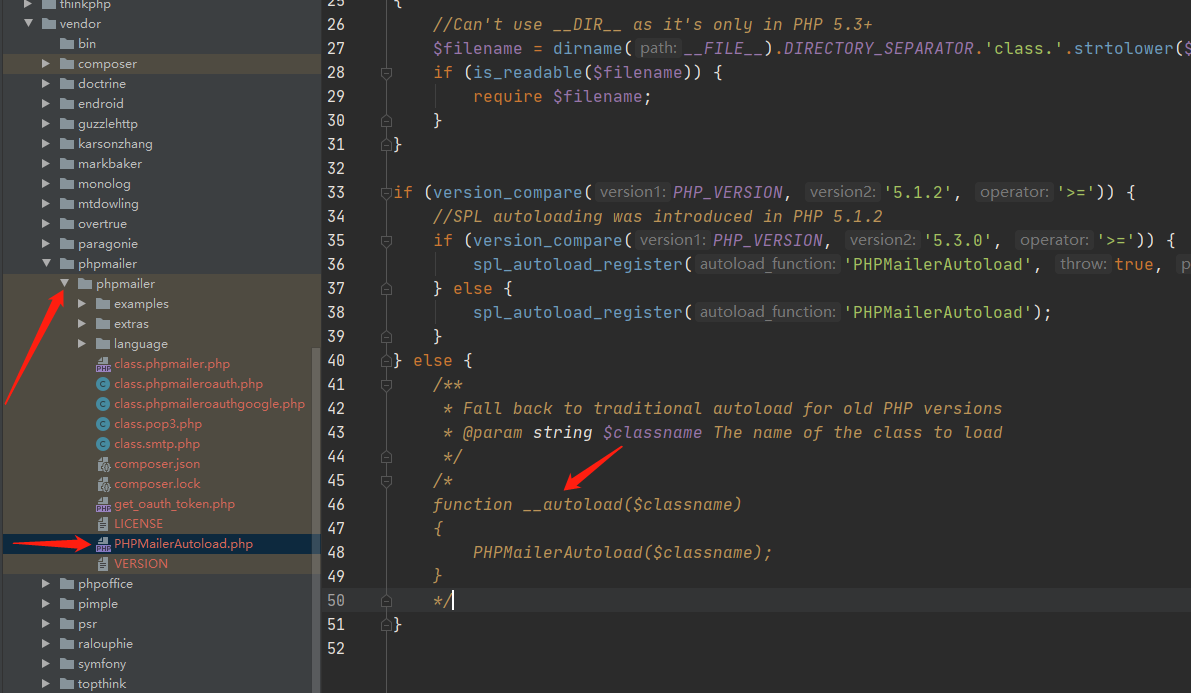Expand the paragonie folder arrow
This screenshot has width=1191, height=693.
[x=46, y=244]
